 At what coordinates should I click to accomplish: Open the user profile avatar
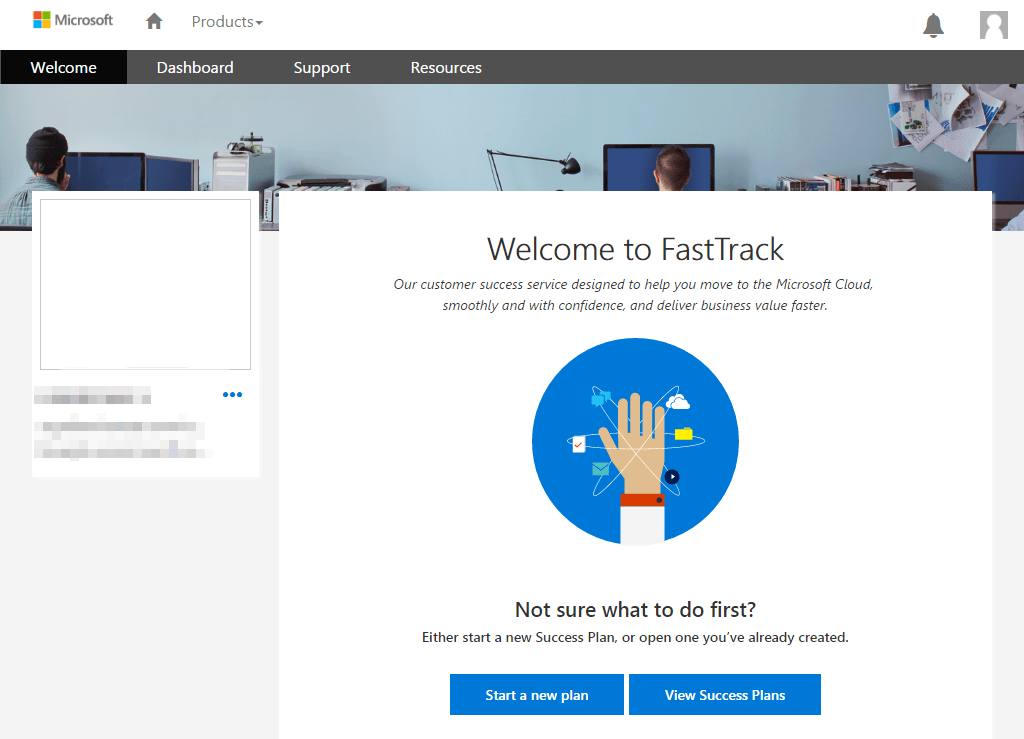[x=993, y=25]
